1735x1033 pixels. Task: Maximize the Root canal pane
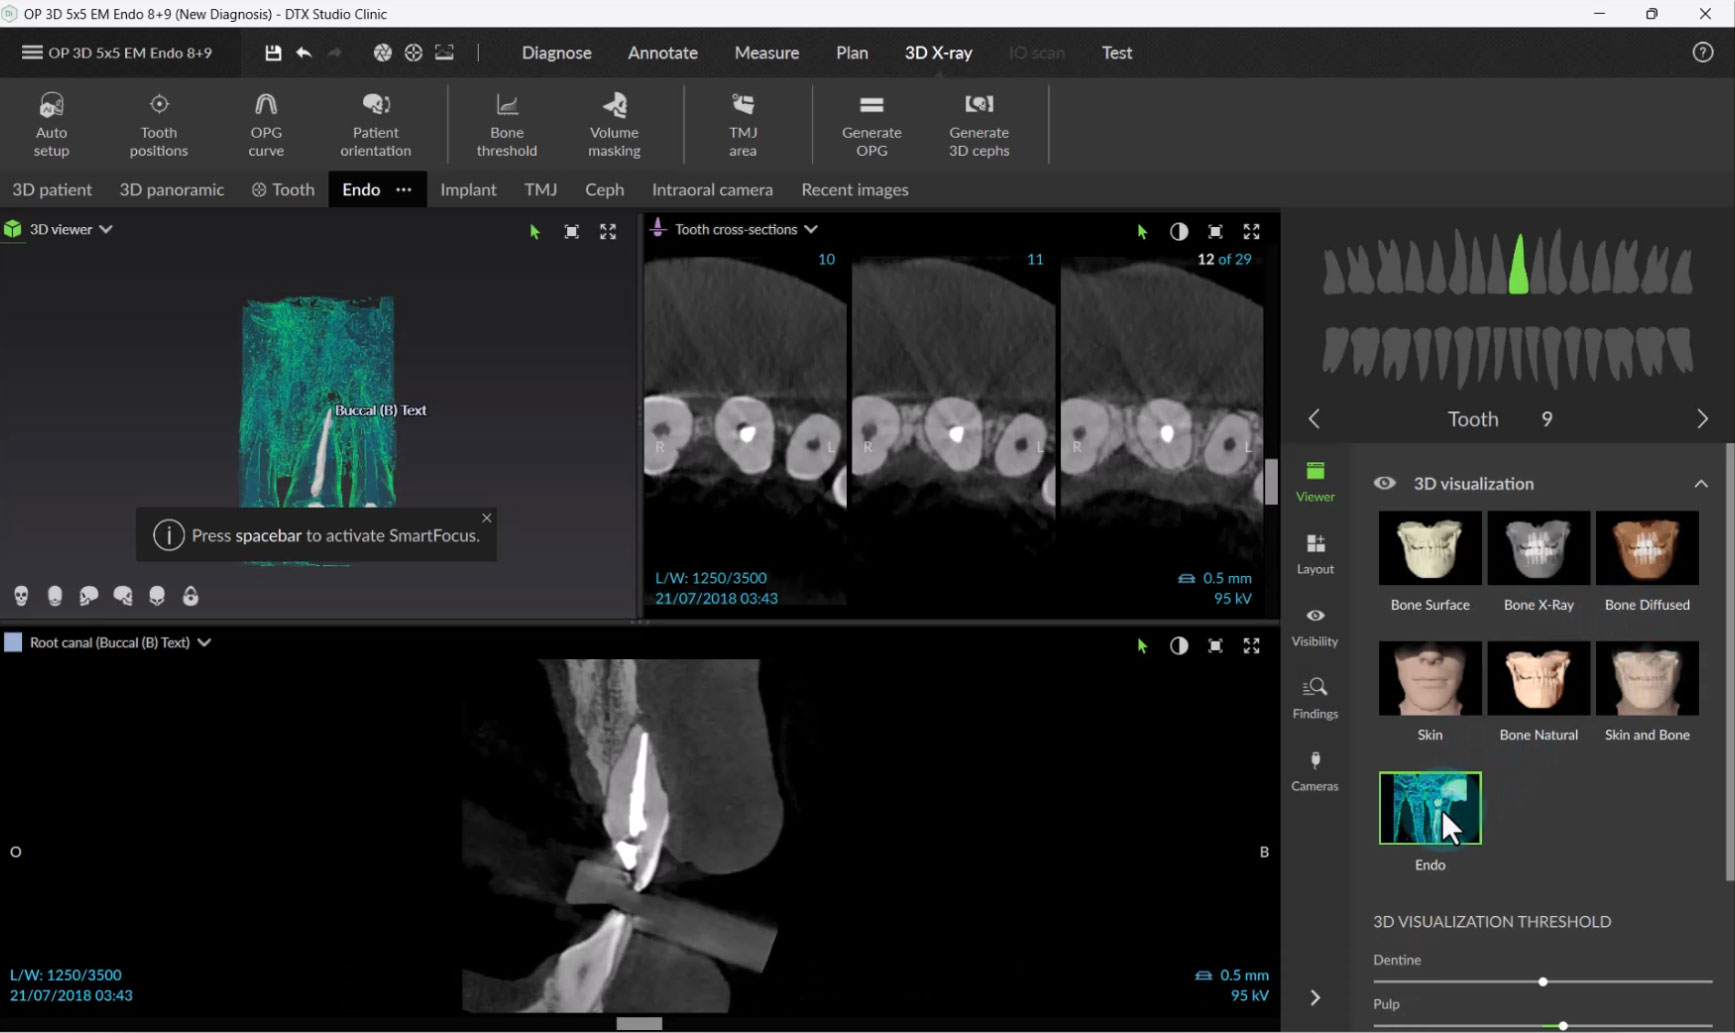[x=1251, y=646]
